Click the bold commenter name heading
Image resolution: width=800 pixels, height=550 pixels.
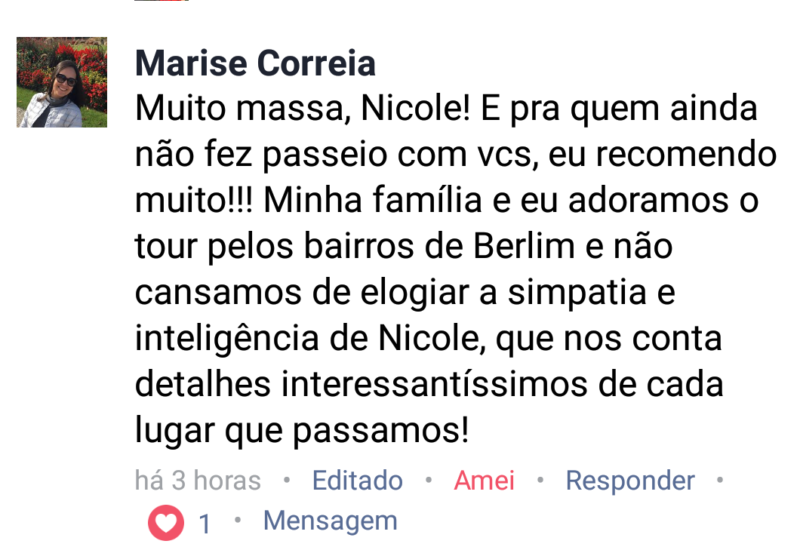[x=255, y=63]
